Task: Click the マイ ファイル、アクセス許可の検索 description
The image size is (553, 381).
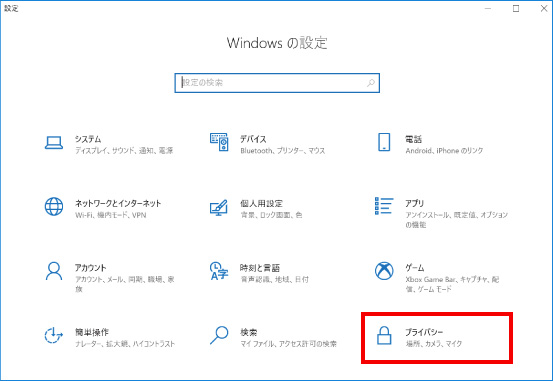Action: [x=288, y=344]
